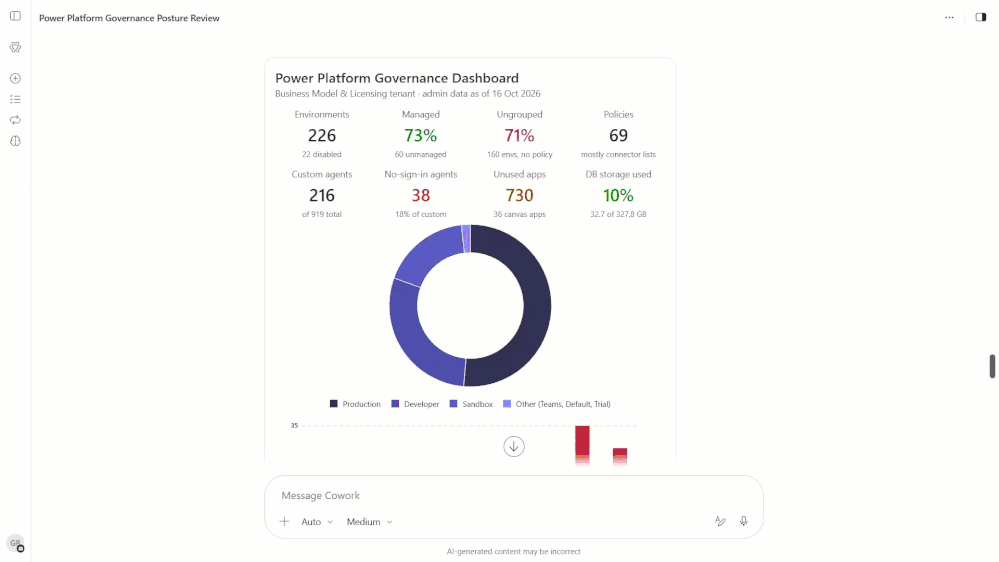Click the Developer legend label text

[421, 404]
